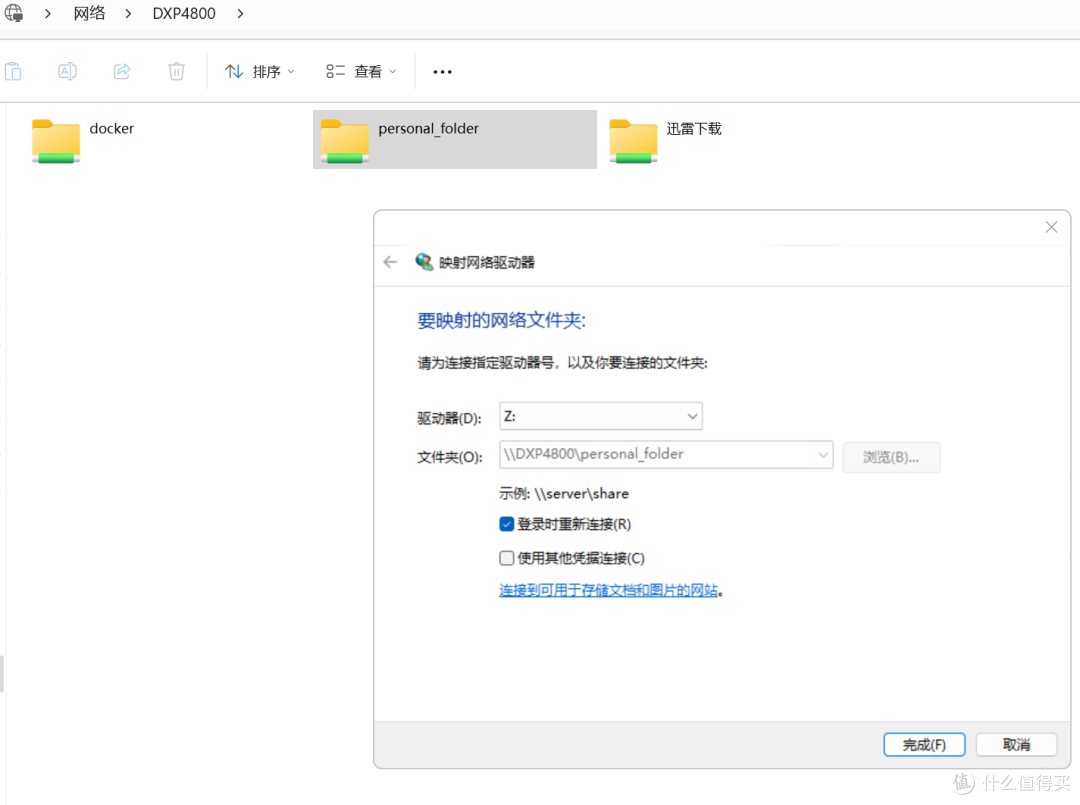Open link 连接到可用于存储文档和图片的网站

click(x=609, y=590)
